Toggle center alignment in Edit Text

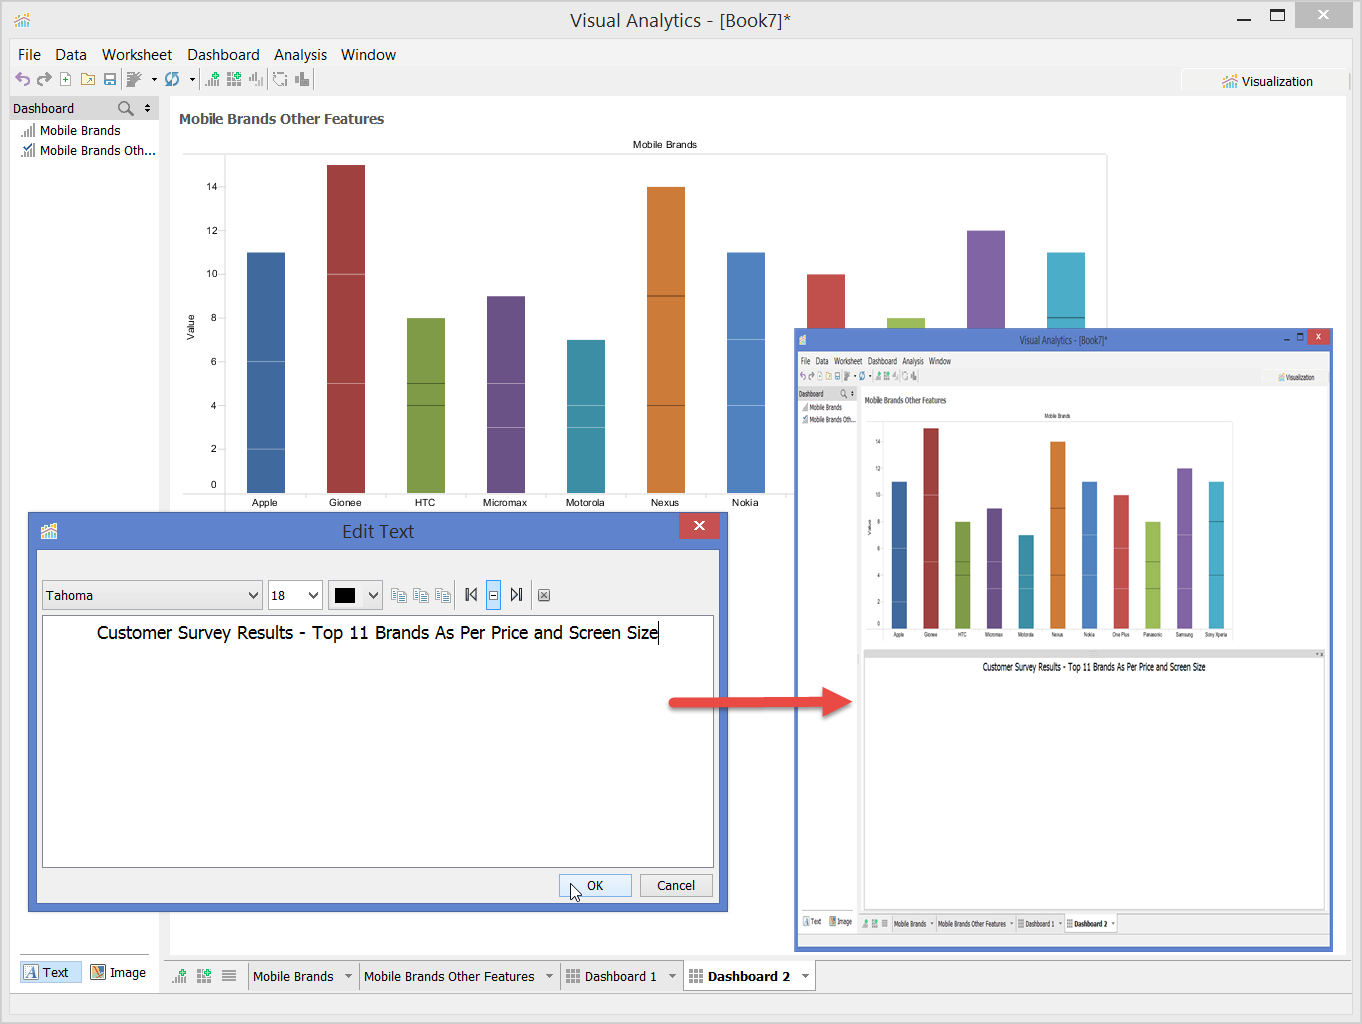point(493,595)
